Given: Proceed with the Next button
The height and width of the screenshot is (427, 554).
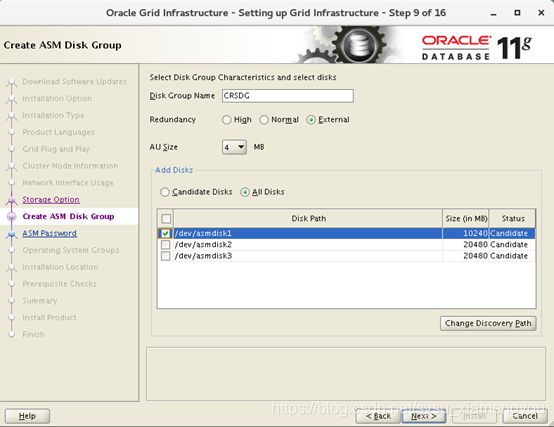Looking at the screenshot, I should pos(423,416).
